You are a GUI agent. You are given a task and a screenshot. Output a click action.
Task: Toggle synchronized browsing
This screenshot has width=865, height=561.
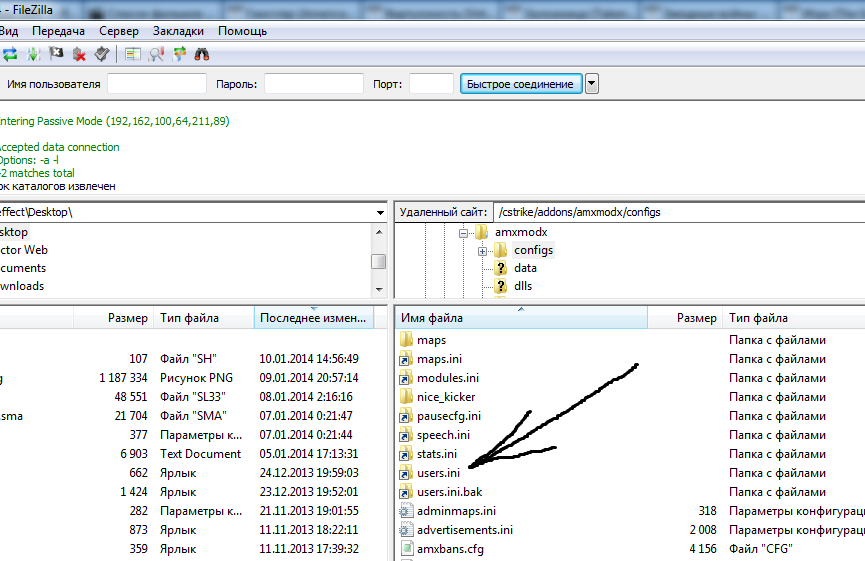pos(179,54)
